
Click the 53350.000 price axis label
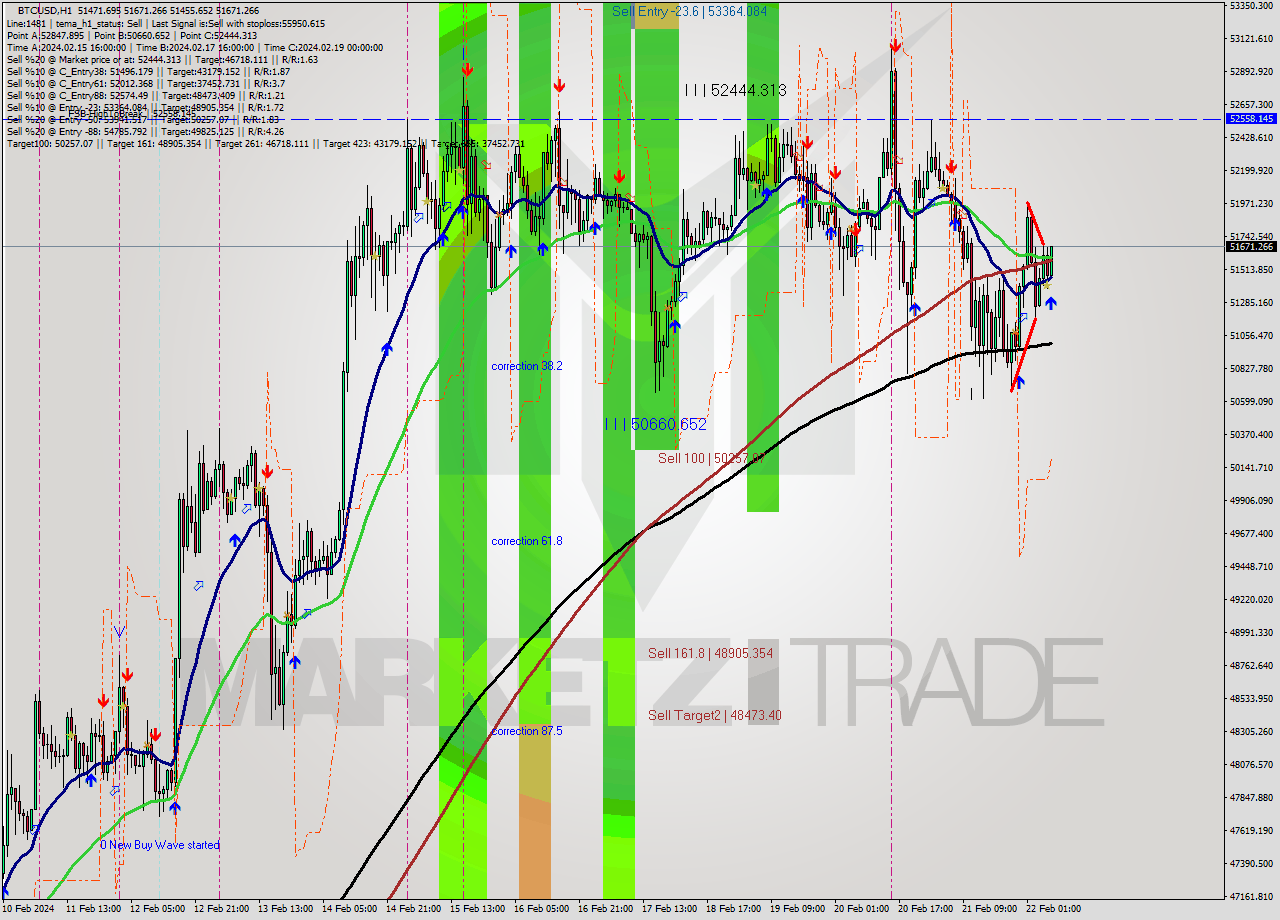[1251, 6]
